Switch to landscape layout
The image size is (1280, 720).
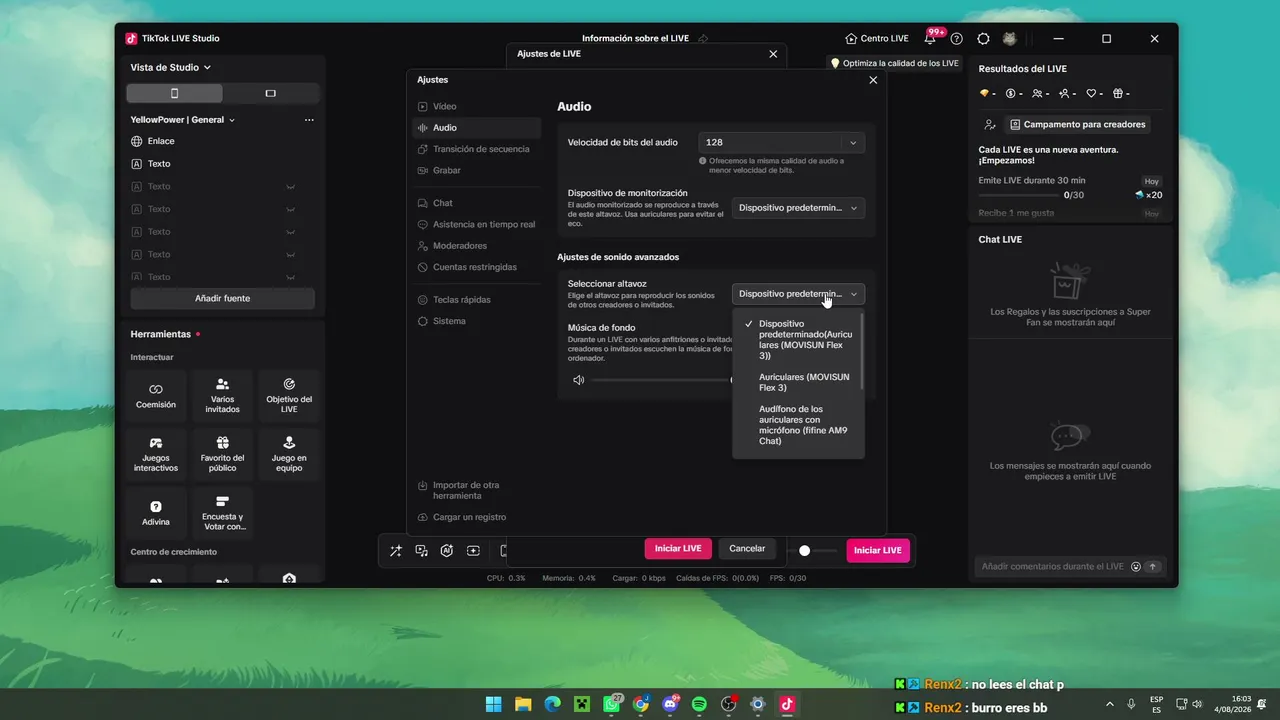pyautogui.click(x=271, y=93)
